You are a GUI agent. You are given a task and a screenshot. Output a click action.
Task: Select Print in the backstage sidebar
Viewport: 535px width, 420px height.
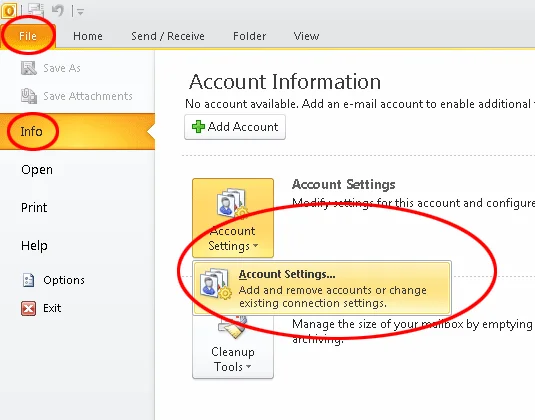click(x=34, y=207)
